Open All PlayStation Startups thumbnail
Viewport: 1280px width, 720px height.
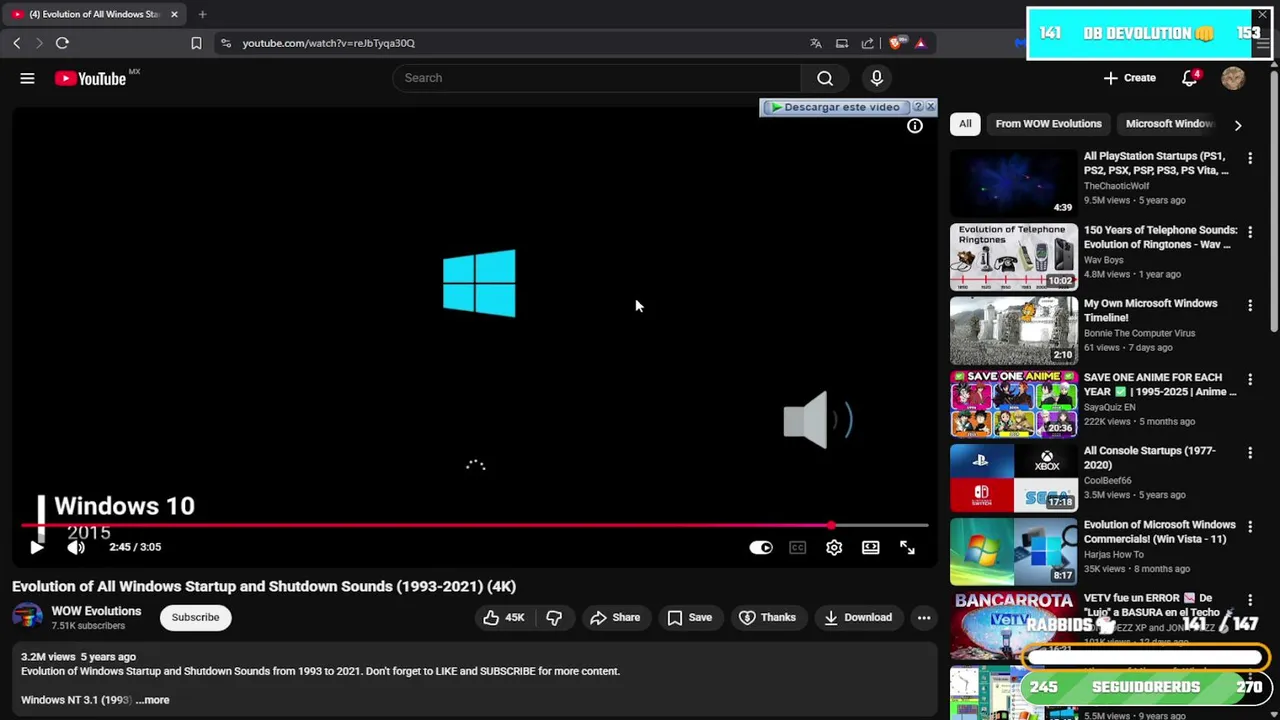click(x=1013, y=183)
